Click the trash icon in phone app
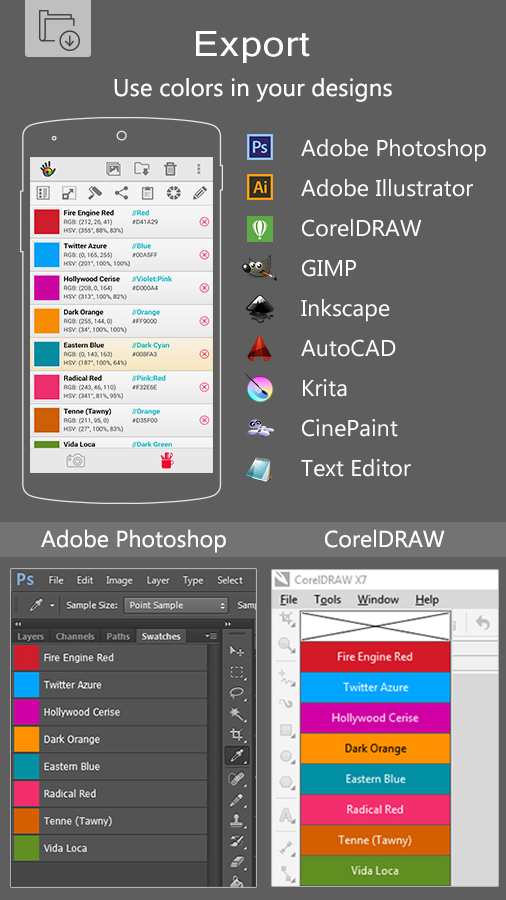Image resolution: width=506 pixels, height=900 pixels. click(x=170, y=169)
